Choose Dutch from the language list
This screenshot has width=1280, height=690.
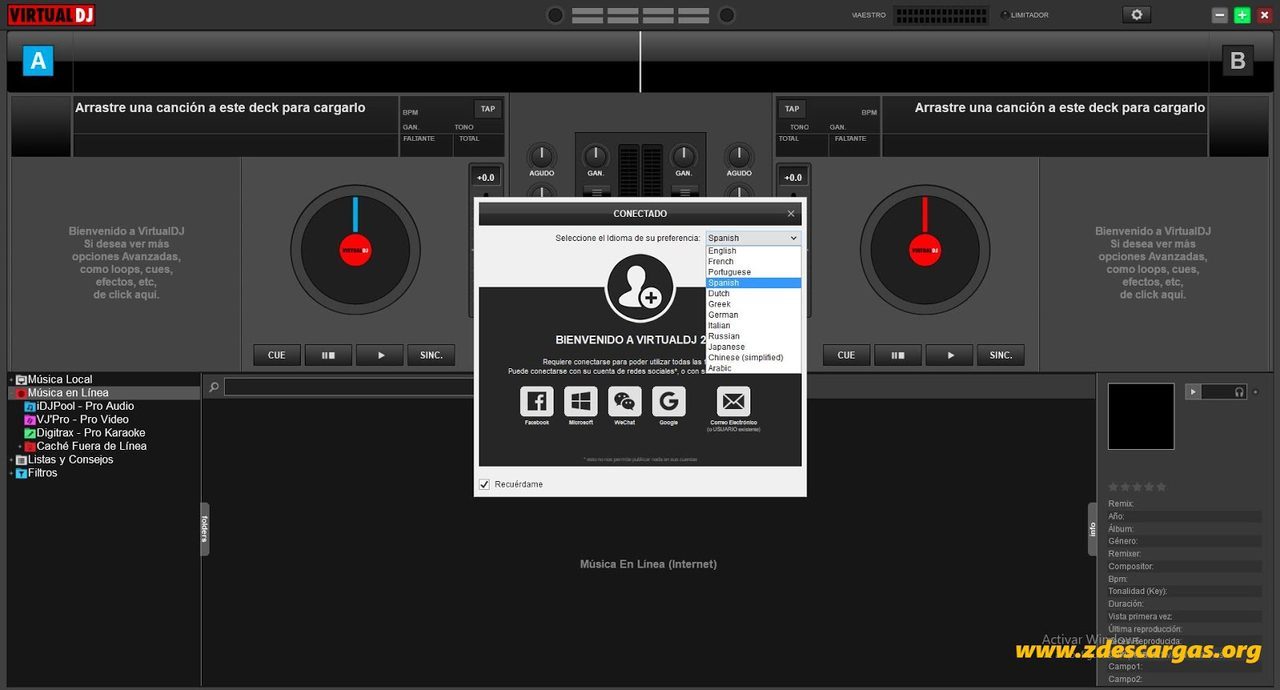pos(753,293)
